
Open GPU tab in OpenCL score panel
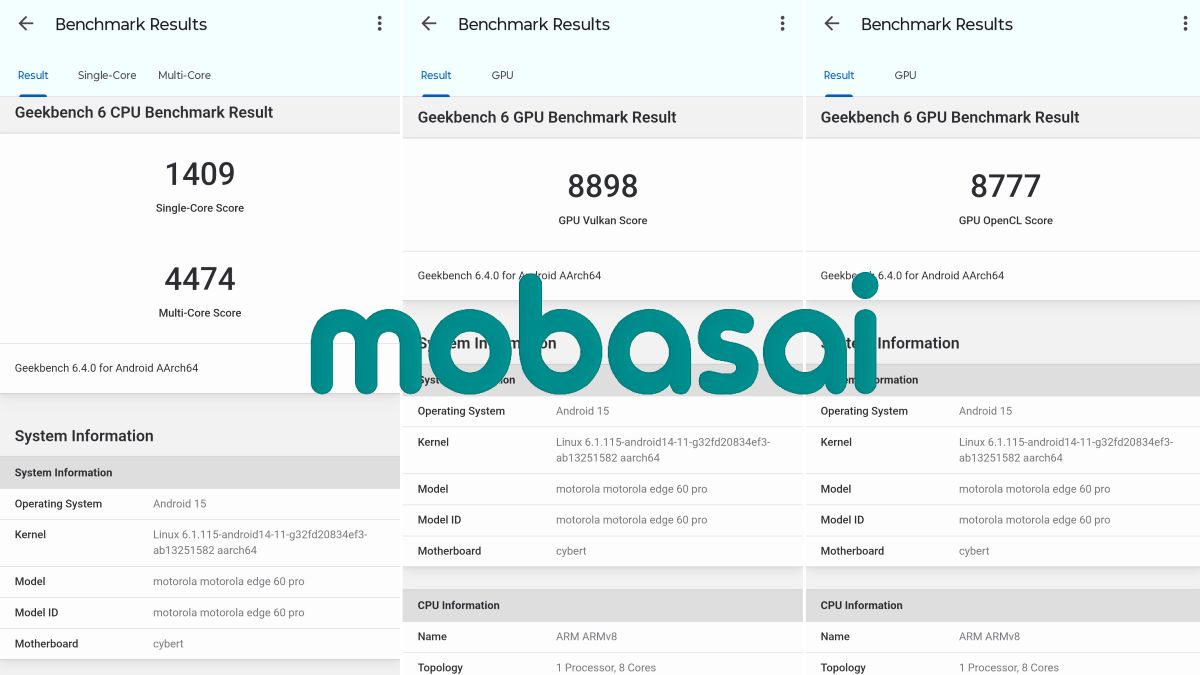point(905,75)
